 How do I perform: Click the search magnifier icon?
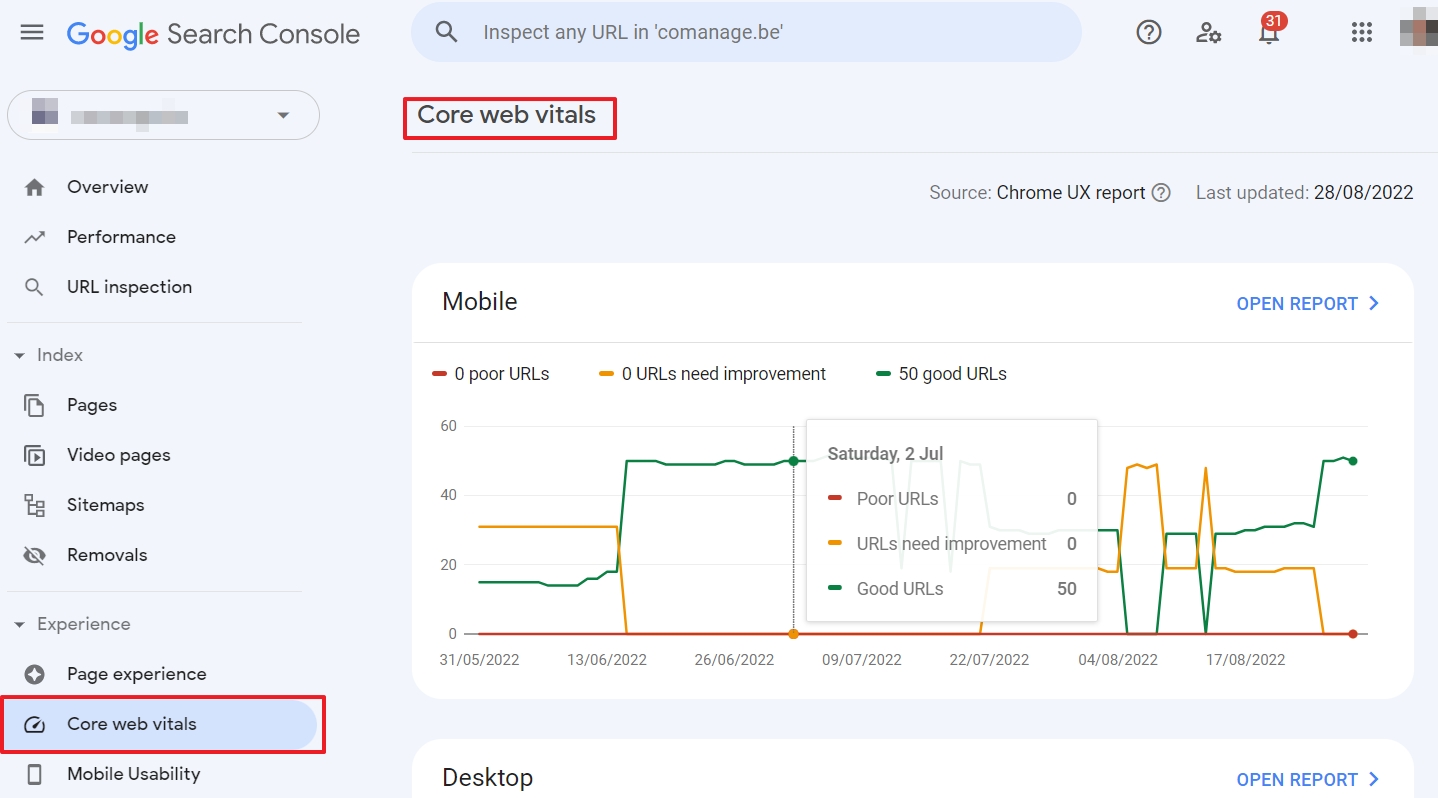(447, 32)
